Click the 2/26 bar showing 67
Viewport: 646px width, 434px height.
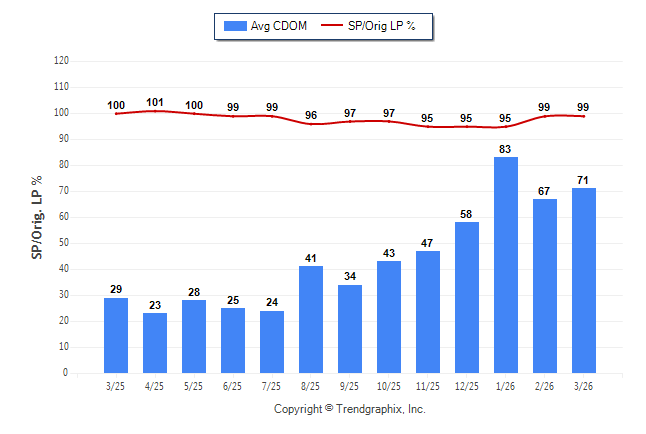pos(545,286)
